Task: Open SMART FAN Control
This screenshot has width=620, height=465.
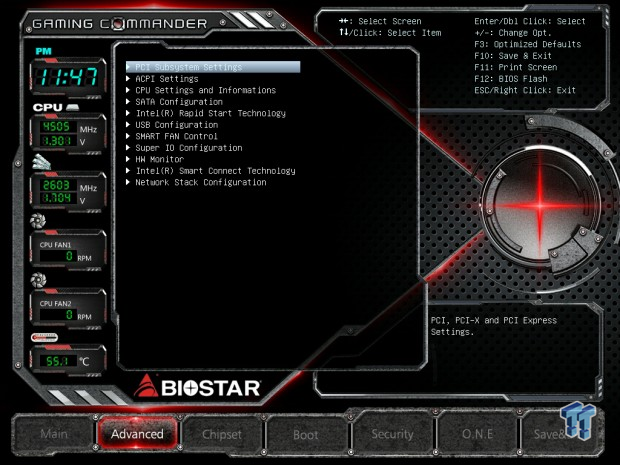Action: (x=176, y=136)
